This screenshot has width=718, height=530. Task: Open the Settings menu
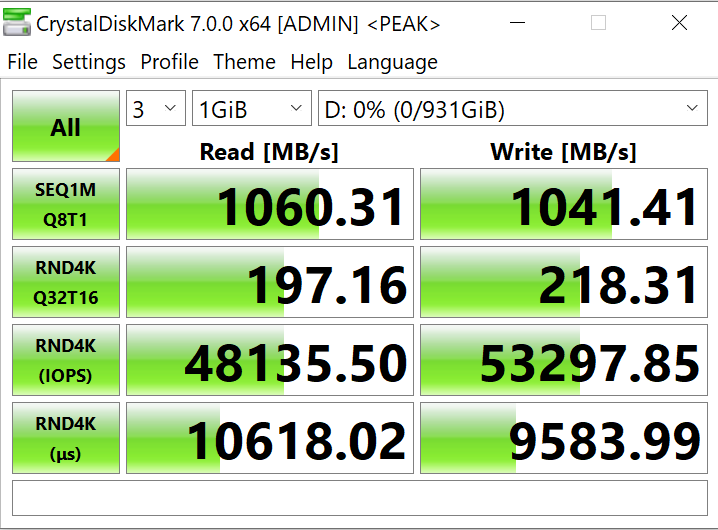(89, 62)
